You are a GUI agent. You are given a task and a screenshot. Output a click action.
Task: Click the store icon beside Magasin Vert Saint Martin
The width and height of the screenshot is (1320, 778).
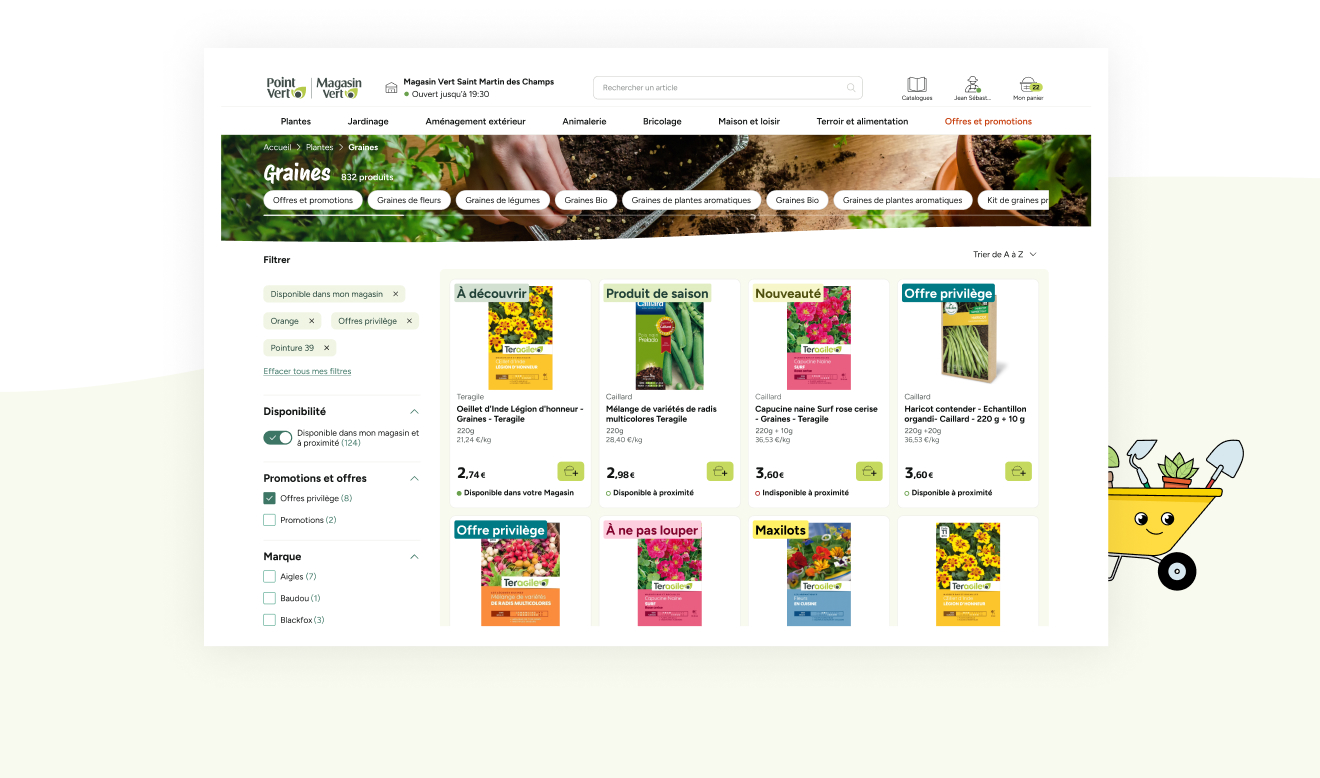click(x=391, y=88)
